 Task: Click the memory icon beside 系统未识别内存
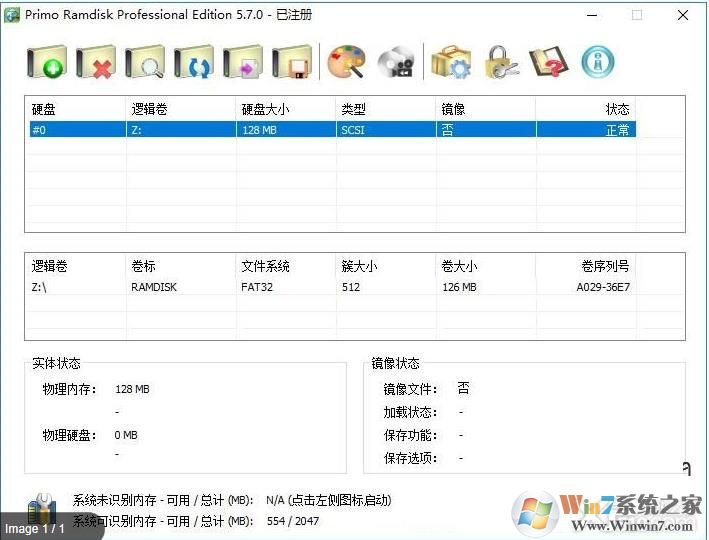click(42, 510)
